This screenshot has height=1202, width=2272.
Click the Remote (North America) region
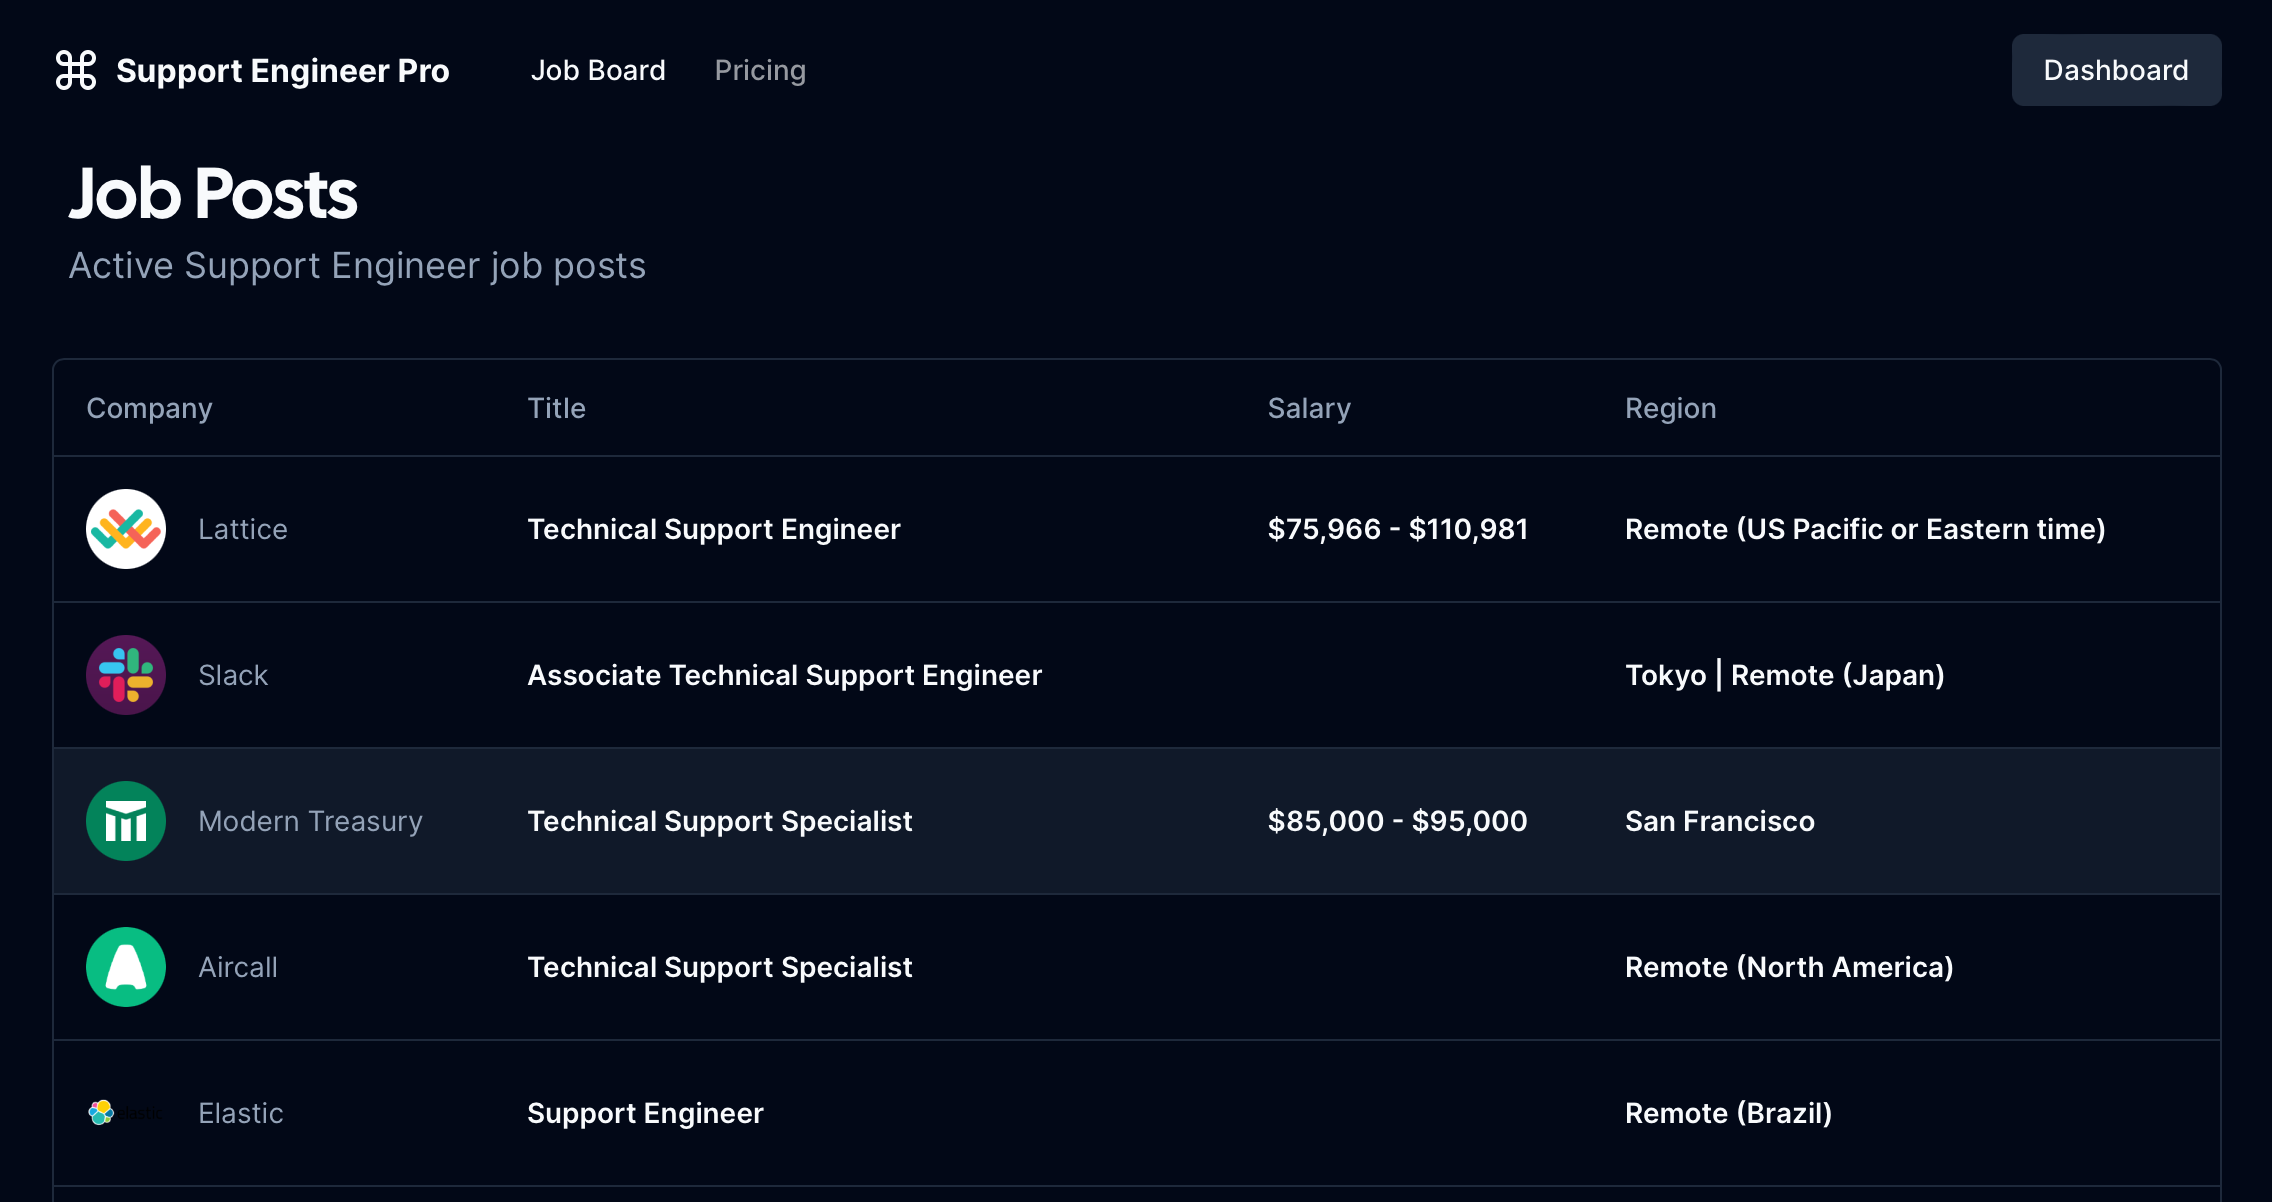(1789, 967)
